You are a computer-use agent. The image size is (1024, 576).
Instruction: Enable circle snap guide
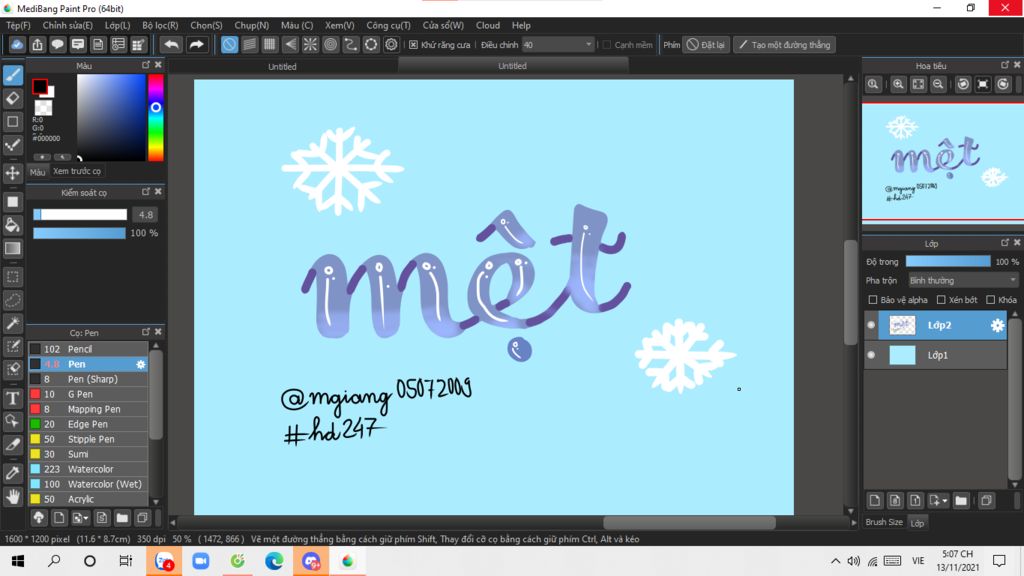(330, 44)
